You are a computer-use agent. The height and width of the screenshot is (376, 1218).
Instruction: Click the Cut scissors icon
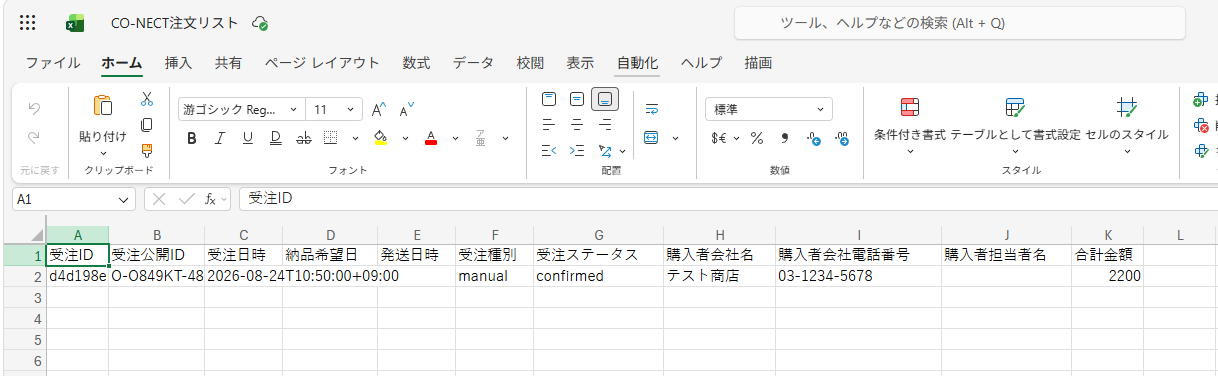[147, 99]
